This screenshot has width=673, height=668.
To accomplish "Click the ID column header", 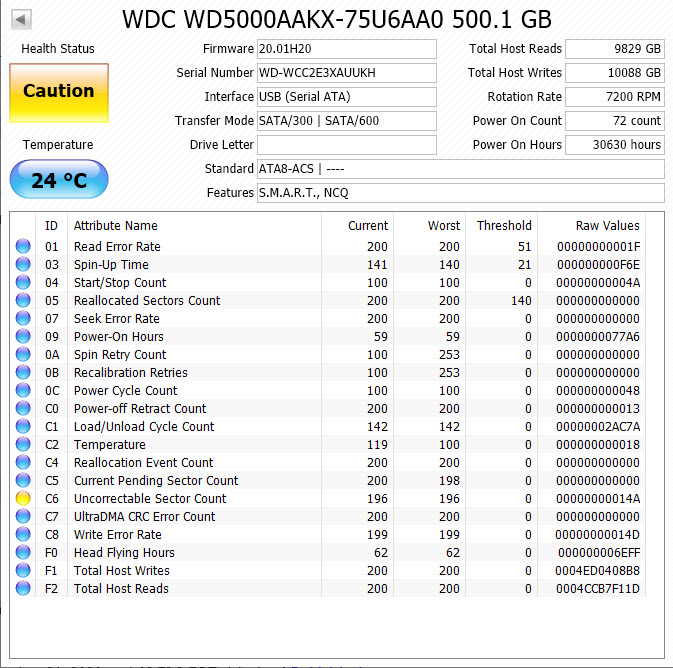I will (51, 226).
